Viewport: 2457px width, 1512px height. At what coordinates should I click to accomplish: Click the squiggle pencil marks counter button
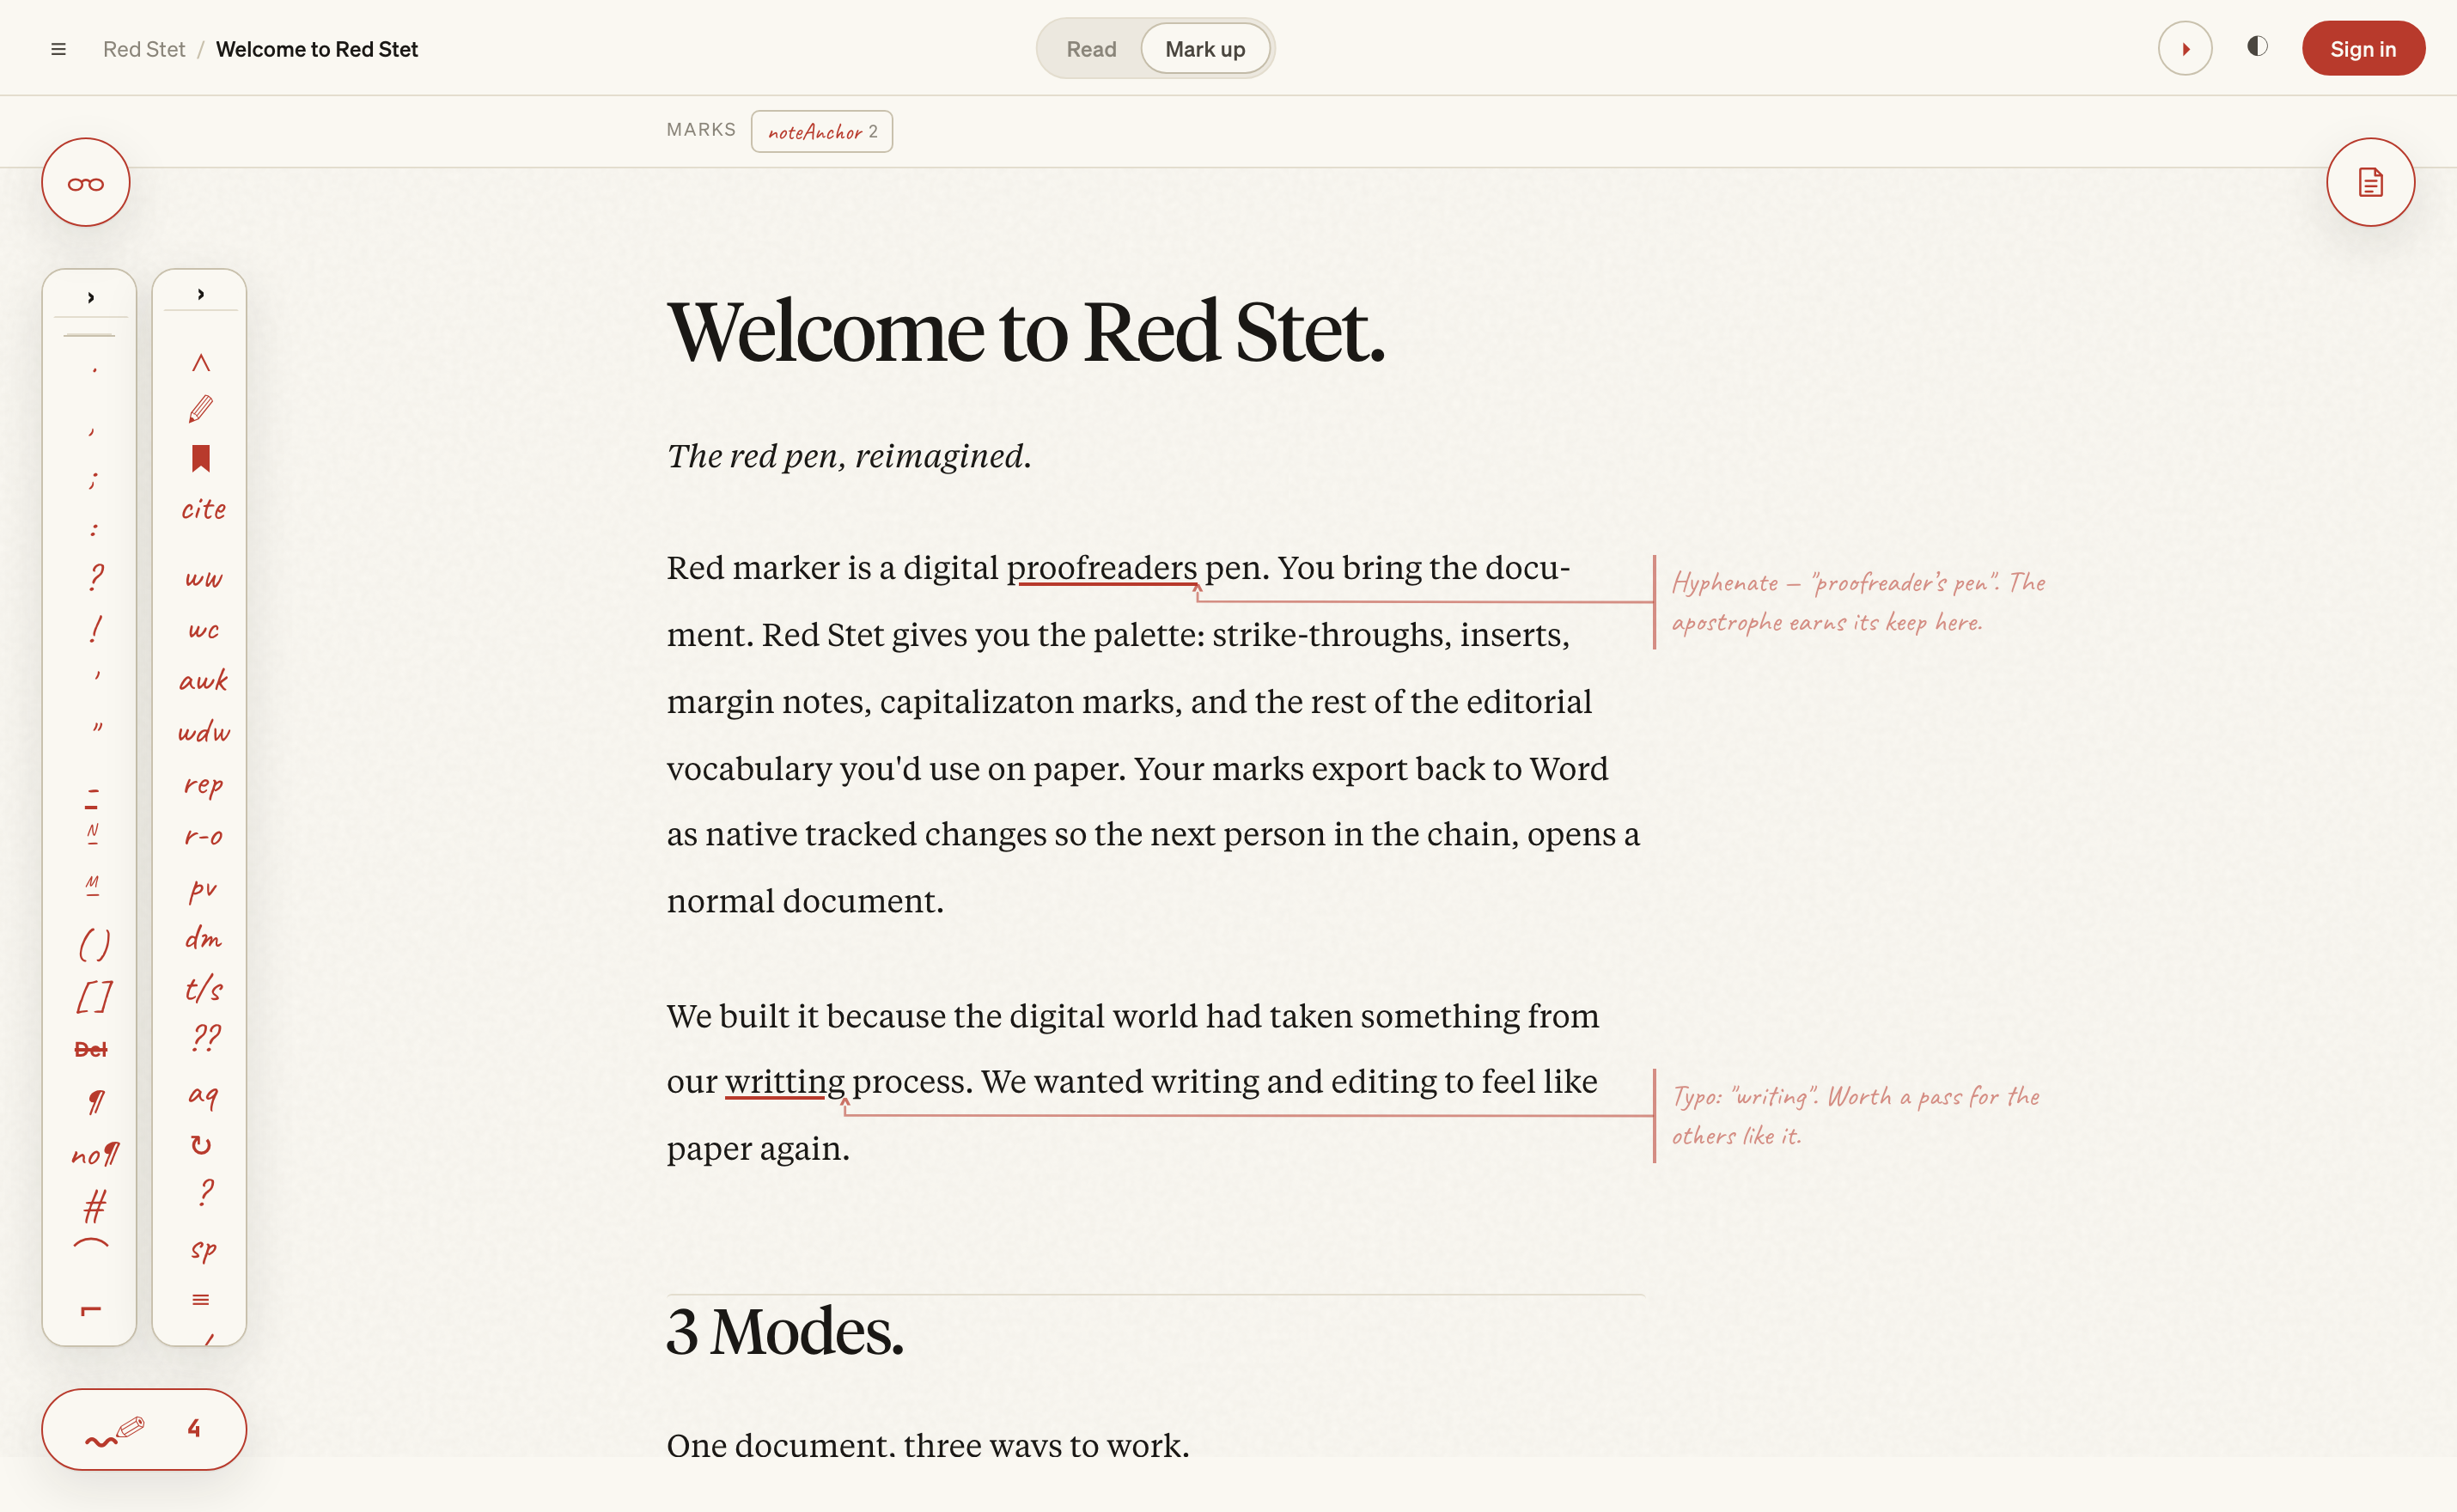click(x=144, y=1429)
